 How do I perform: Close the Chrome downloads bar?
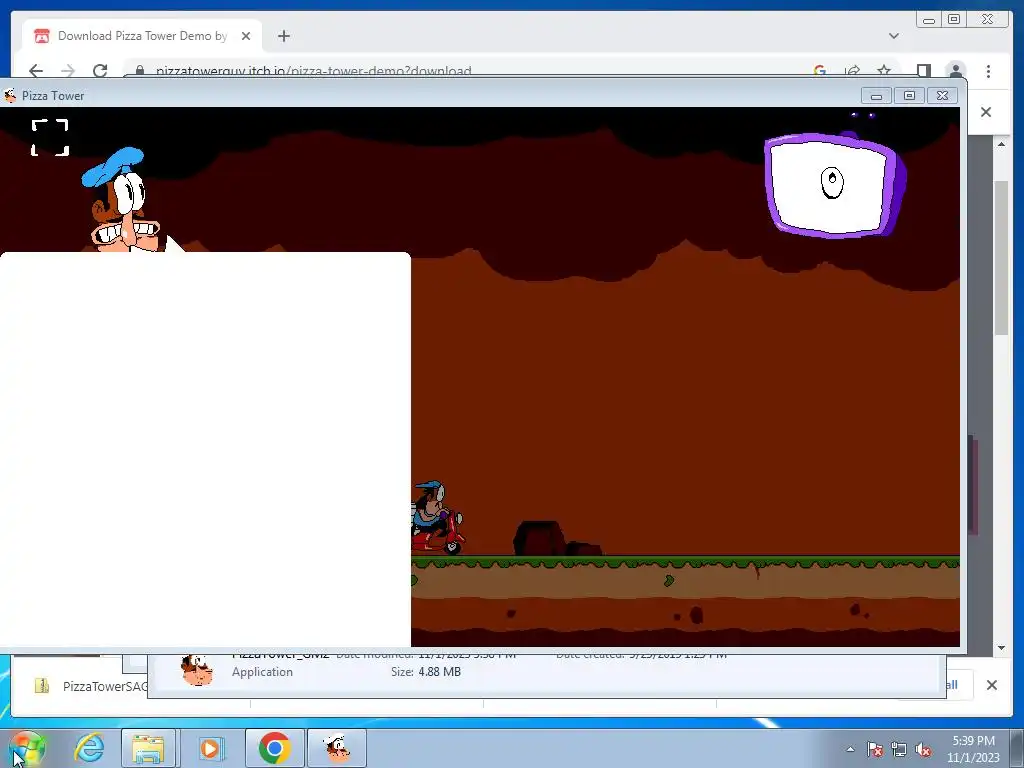tap(991, 685)
